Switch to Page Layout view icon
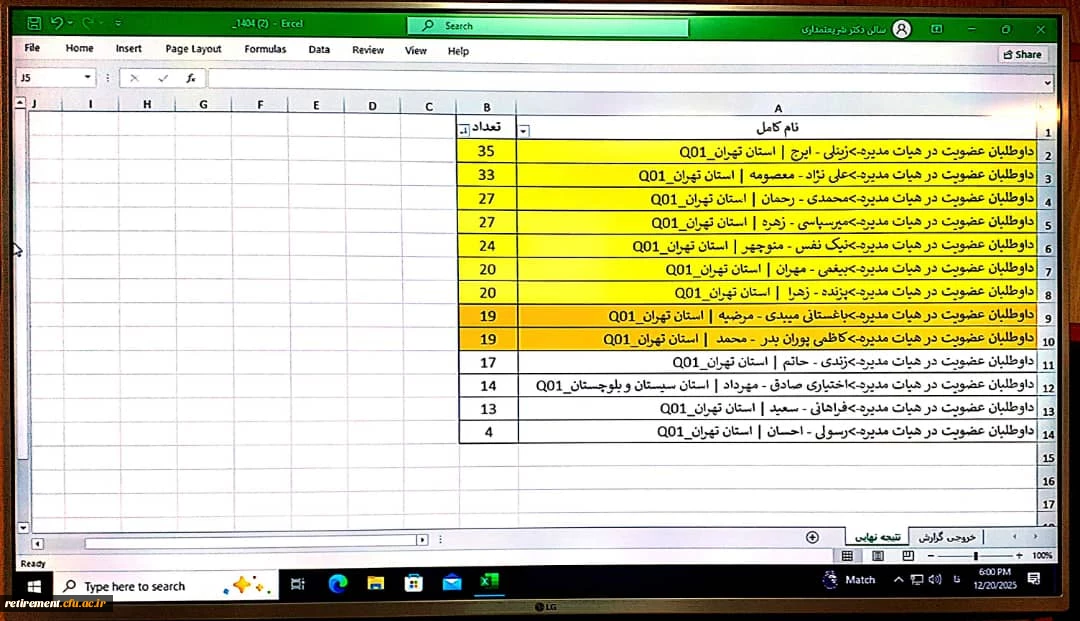Screen dimensions: 1080x621 pos(877,555)
